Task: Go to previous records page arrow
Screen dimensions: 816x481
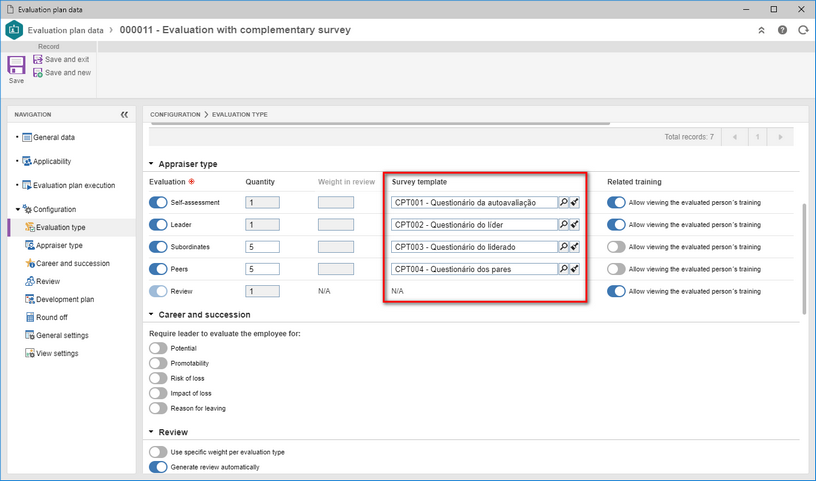Action: (x=735, y=137)
